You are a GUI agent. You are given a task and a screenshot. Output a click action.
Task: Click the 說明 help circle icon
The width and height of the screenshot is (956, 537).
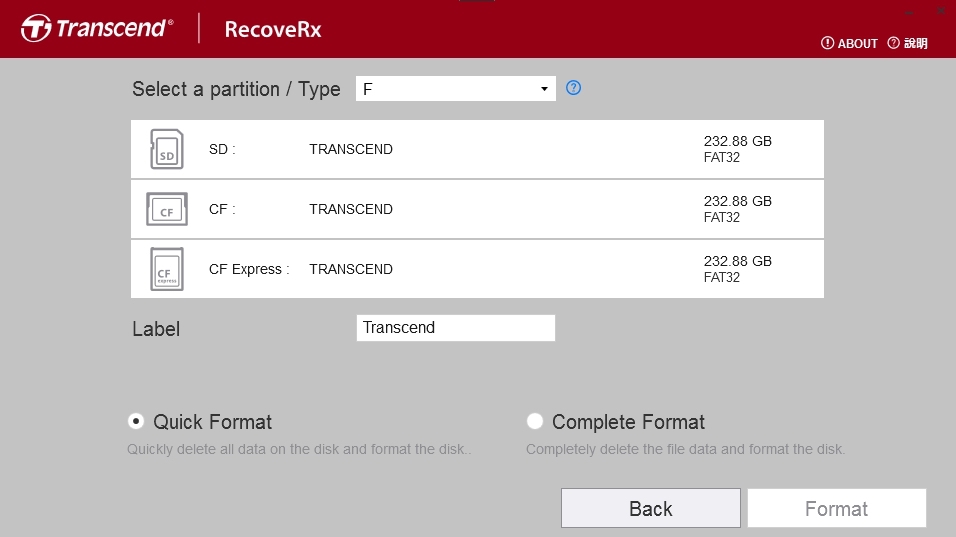(x=893, y=43)
